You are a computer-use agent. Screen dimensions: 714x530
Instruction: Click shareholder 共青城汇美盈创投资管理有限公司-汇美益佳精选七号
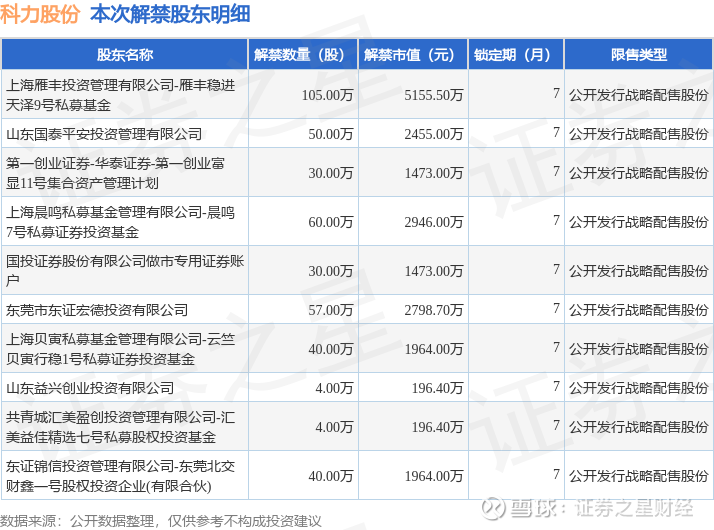tap(120, 427)
